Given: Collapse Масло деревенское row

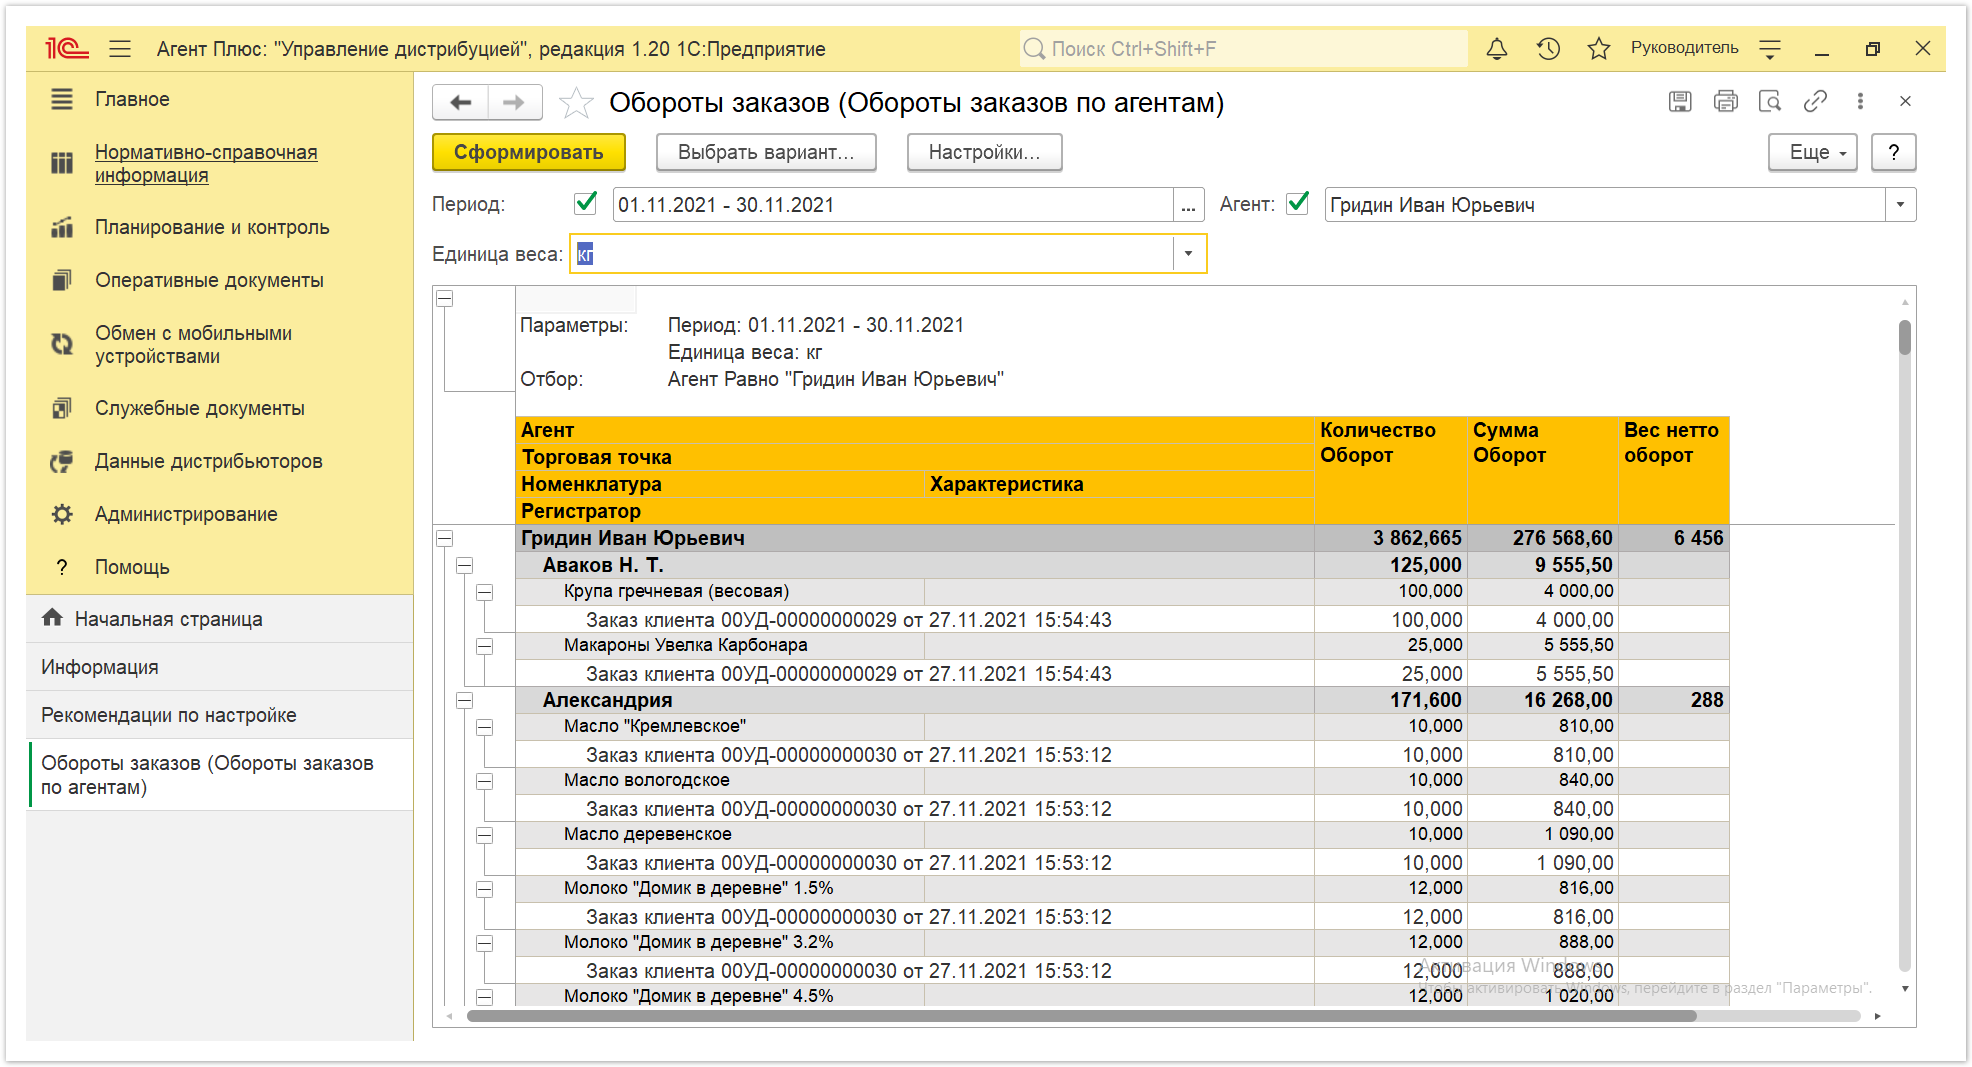Looking at the screenshot, I should click(485, 835).
